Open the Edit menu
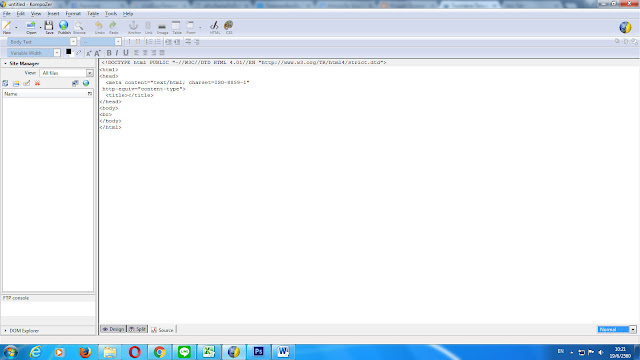Screen dimensions: 640x360 (20, 13)
